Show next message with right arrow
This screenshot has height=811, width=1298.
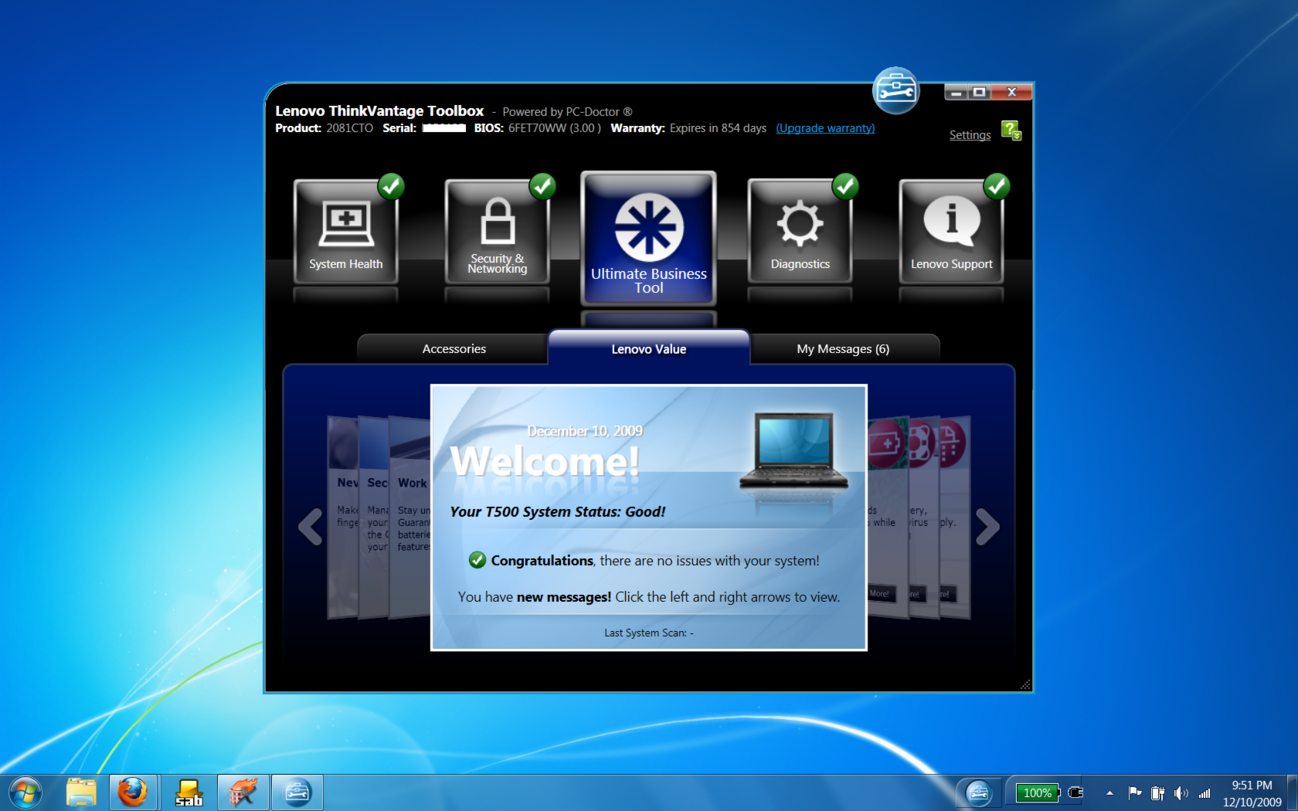click(987, 527)
